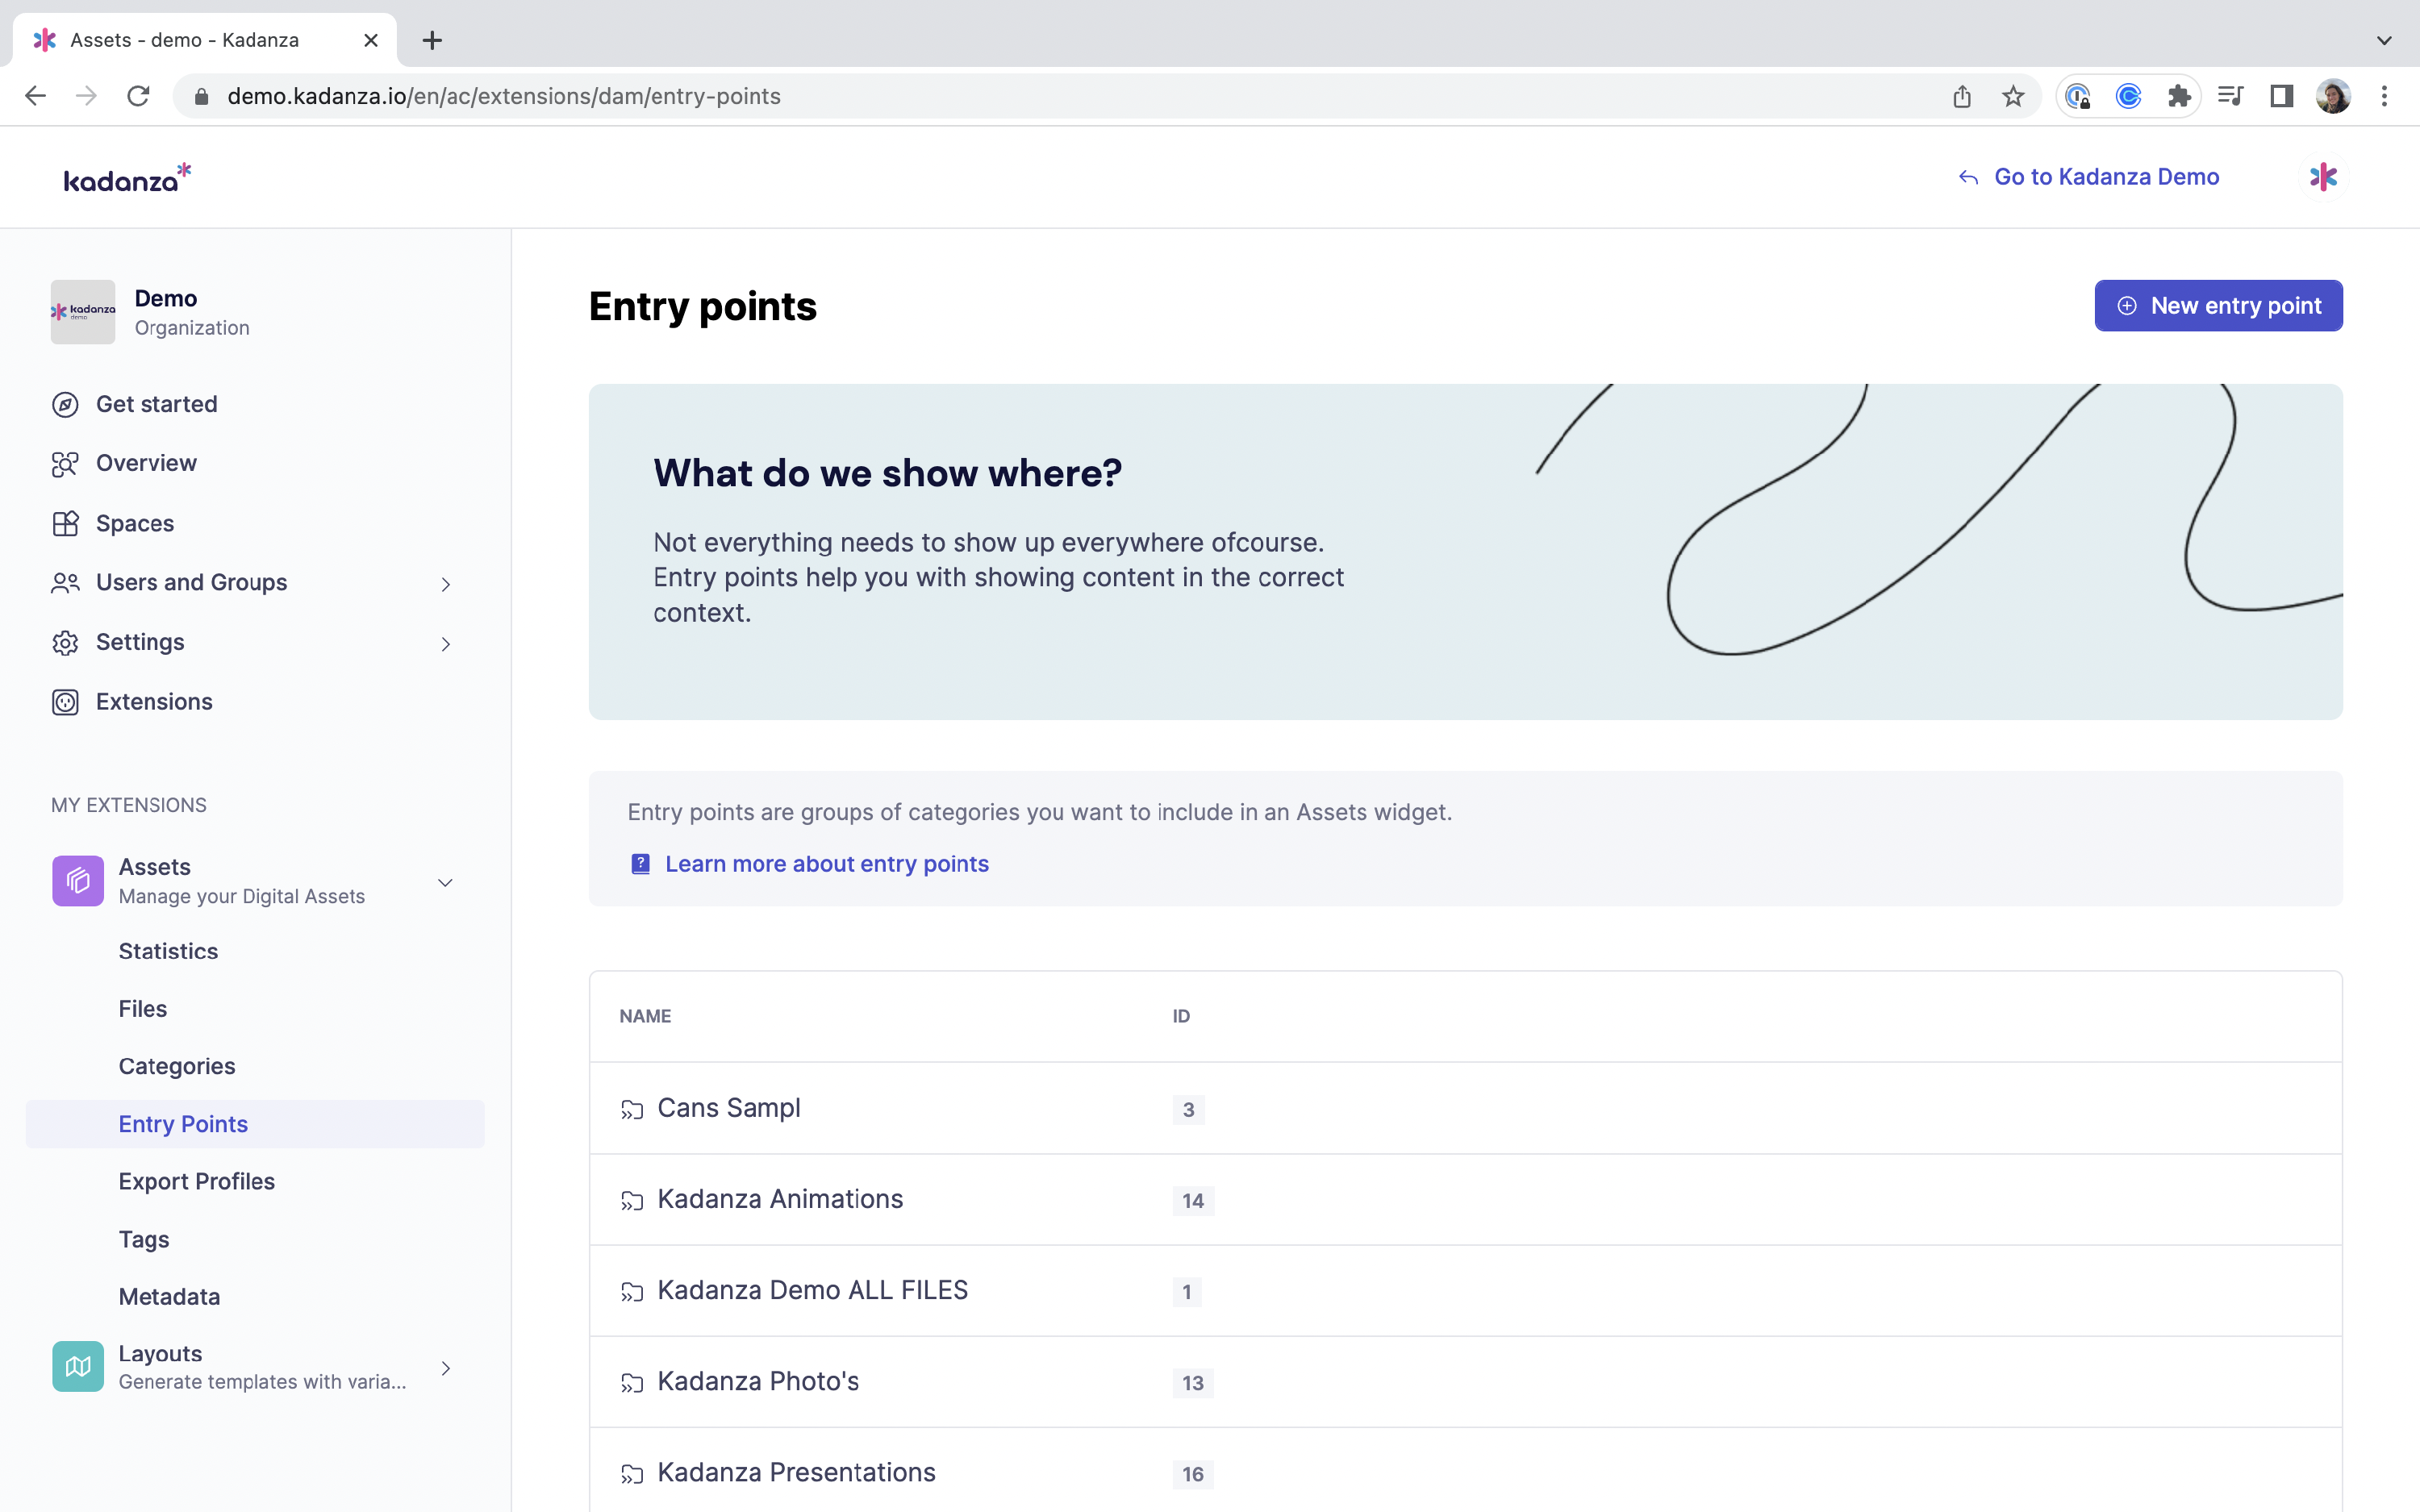
Task: Click the Assets extension purple icon
Action: click(x=78, y=881)
